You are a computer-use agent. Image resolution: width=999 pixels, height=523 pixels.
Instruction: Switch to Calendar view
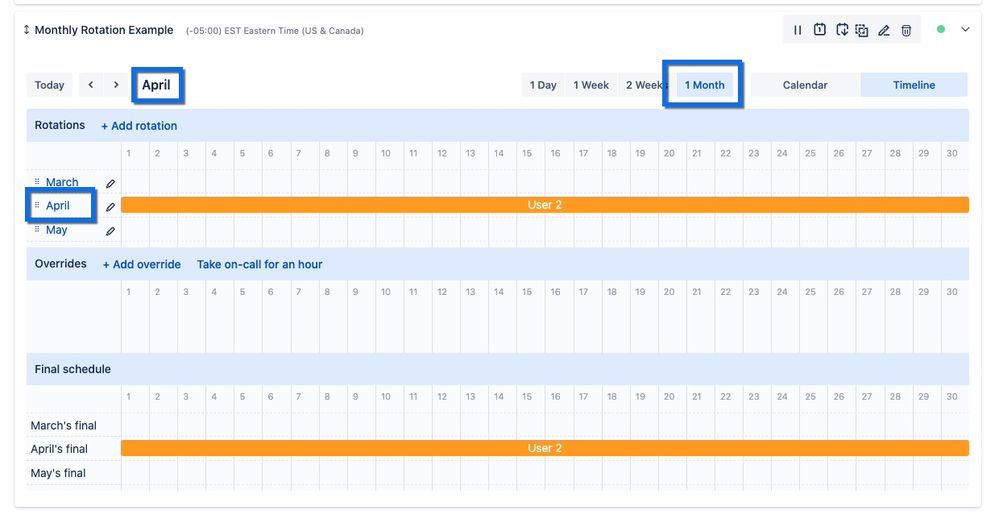(805, 85)
